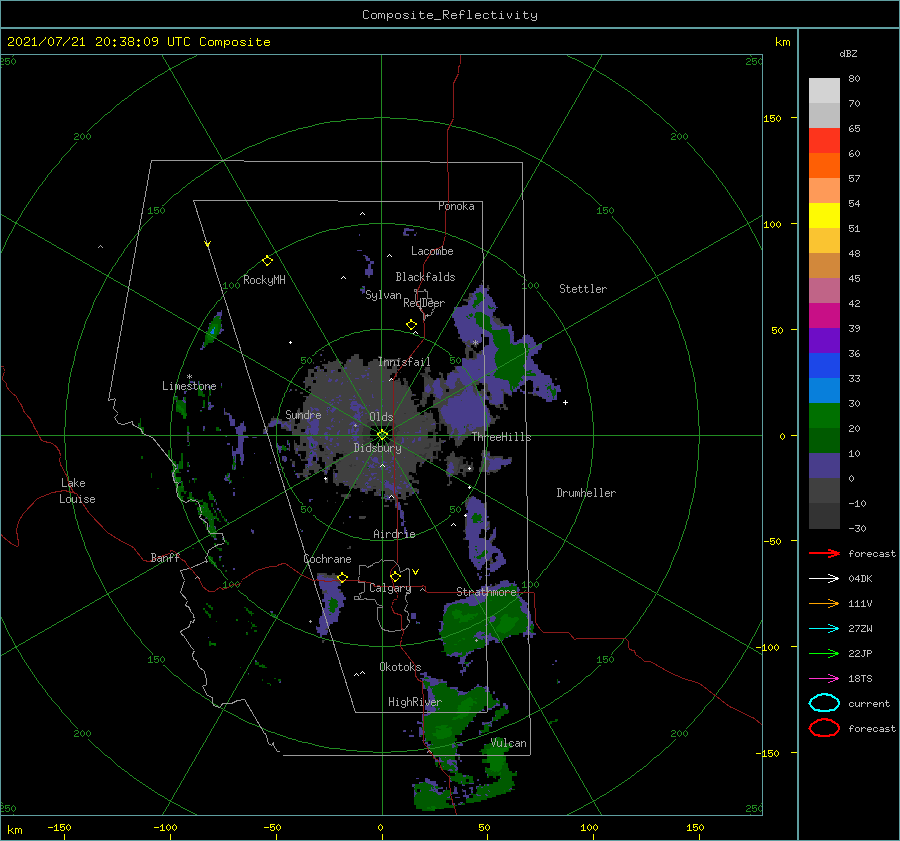Pick the bright yellow 51-54 dBZ band

coord(824,216)
